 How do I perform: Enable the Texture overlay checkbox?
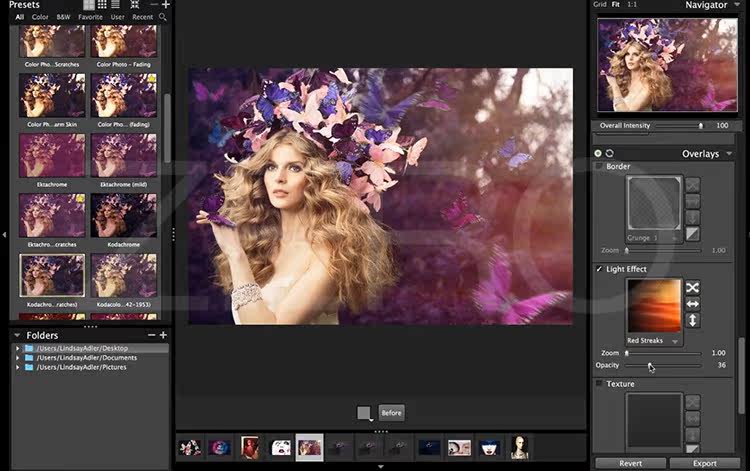[x=600, y=384]
